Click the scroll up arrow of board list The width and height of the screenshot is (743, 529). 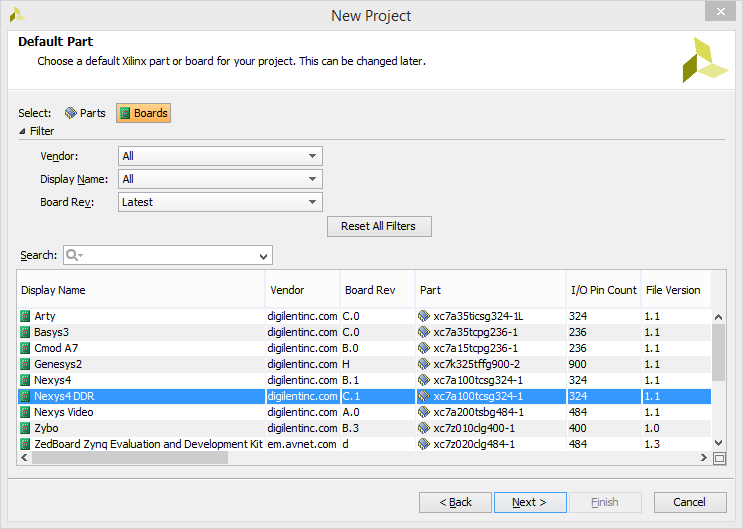pos(718,317)
